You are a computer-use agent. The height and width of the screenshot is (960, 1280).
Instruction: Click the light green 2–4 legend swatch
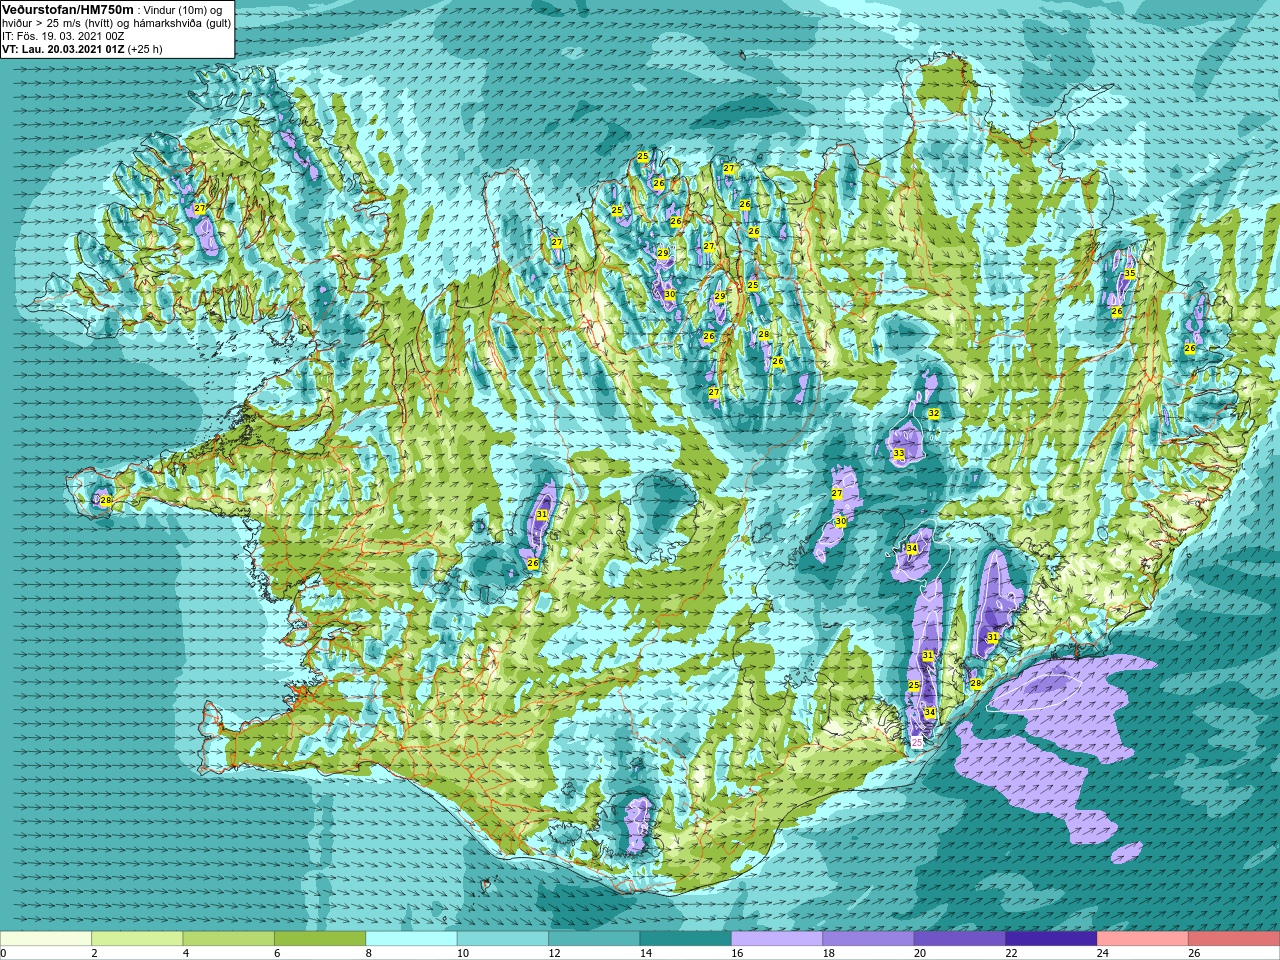point(137,939)
